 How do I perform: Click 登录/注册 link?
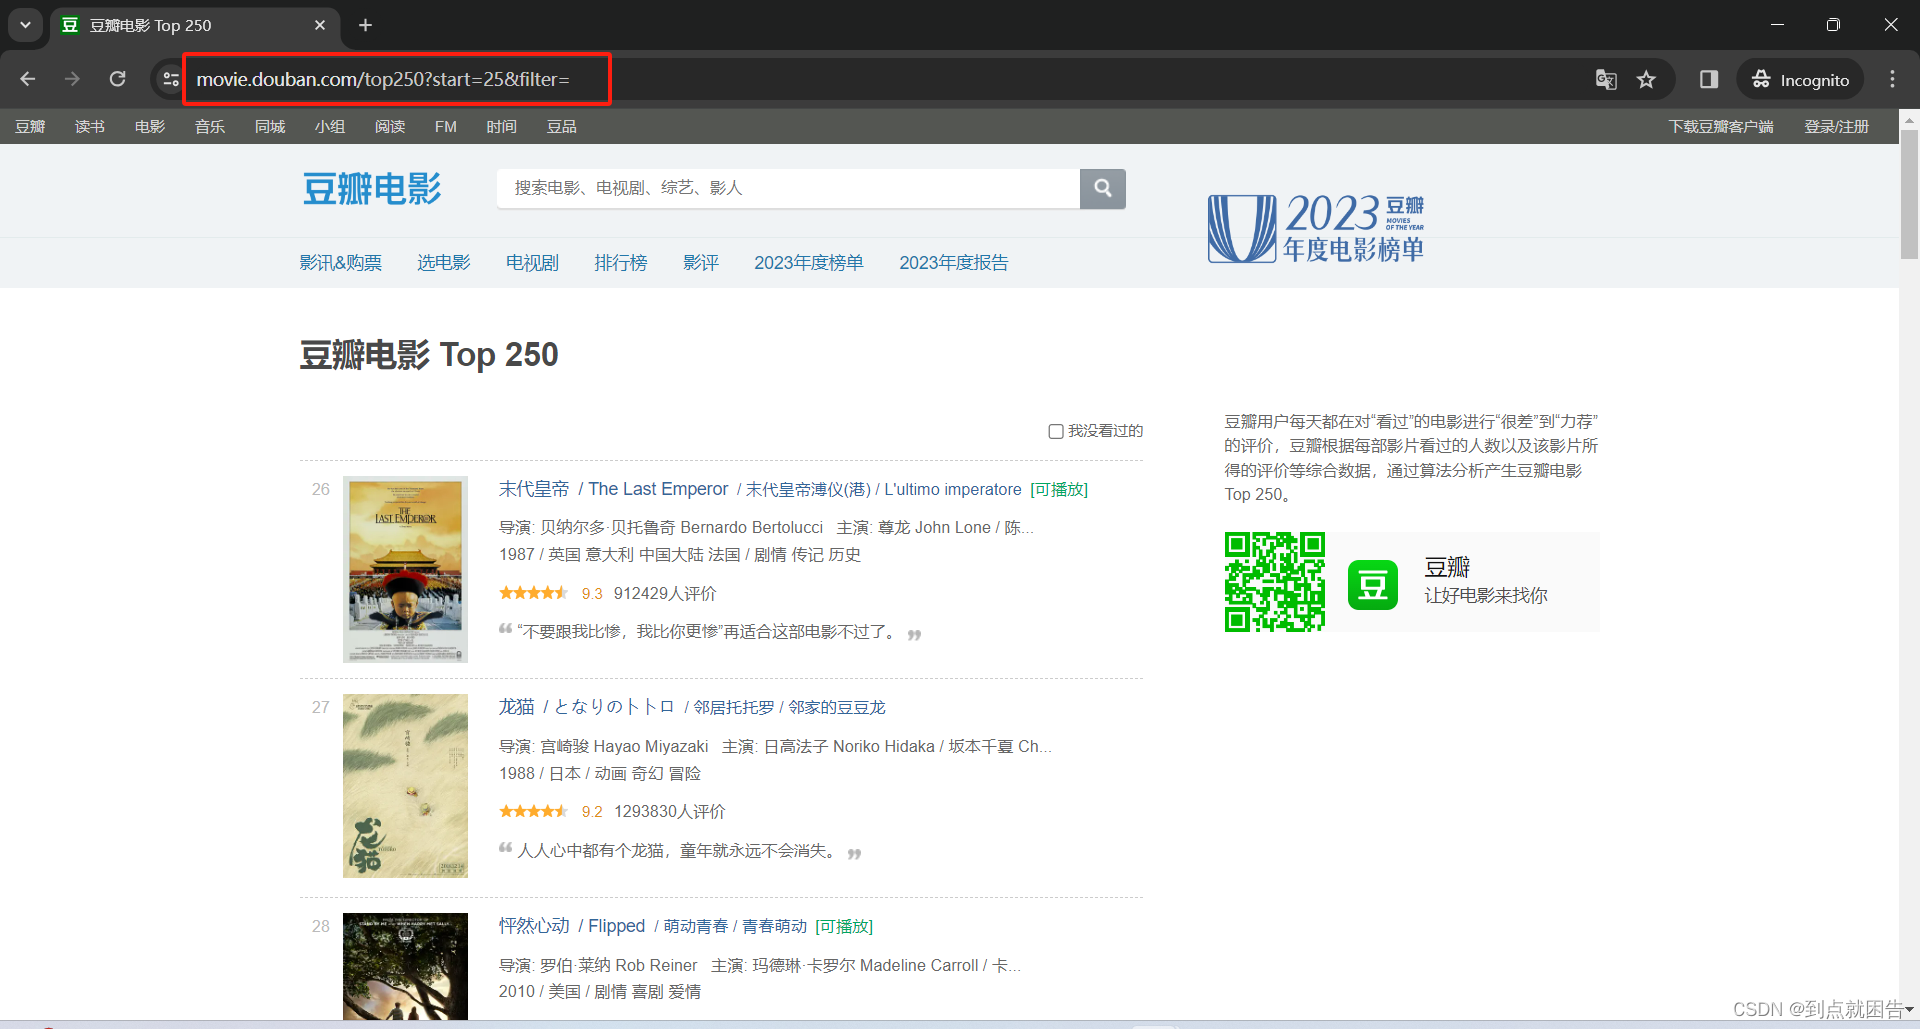(1837, 127)
